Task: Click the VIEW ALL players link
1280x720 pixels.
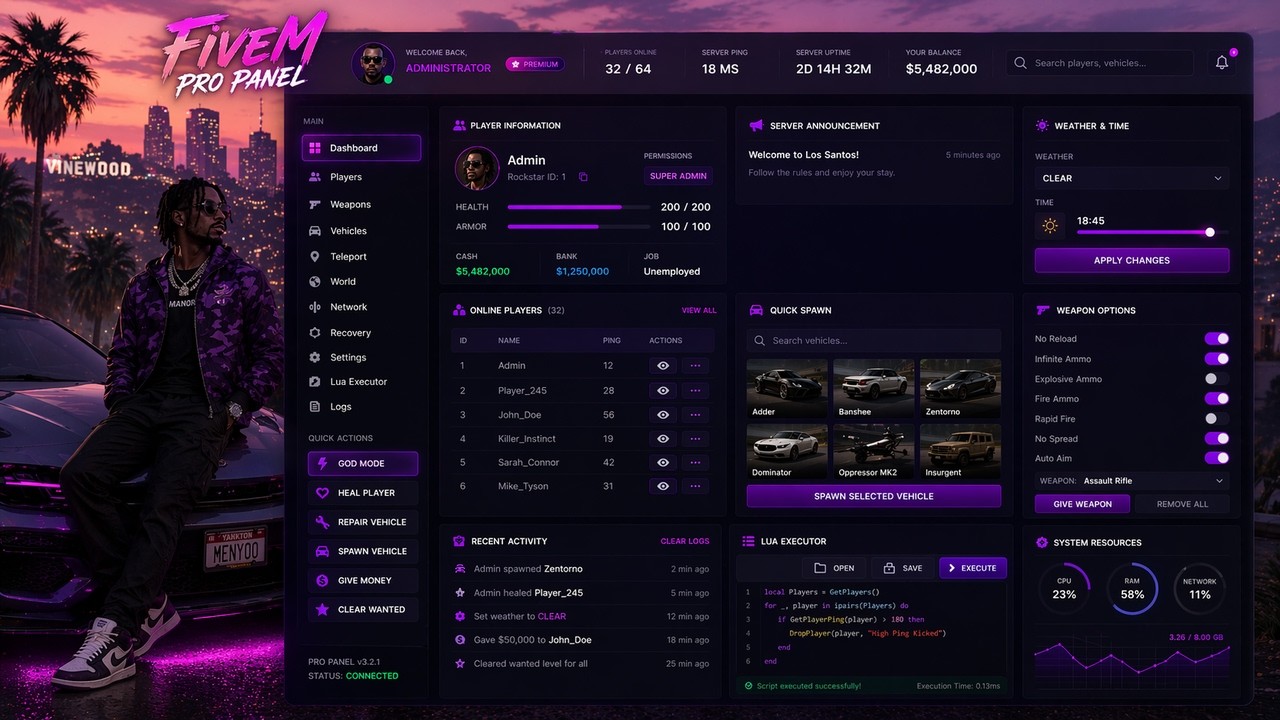Action: point(699,310)
